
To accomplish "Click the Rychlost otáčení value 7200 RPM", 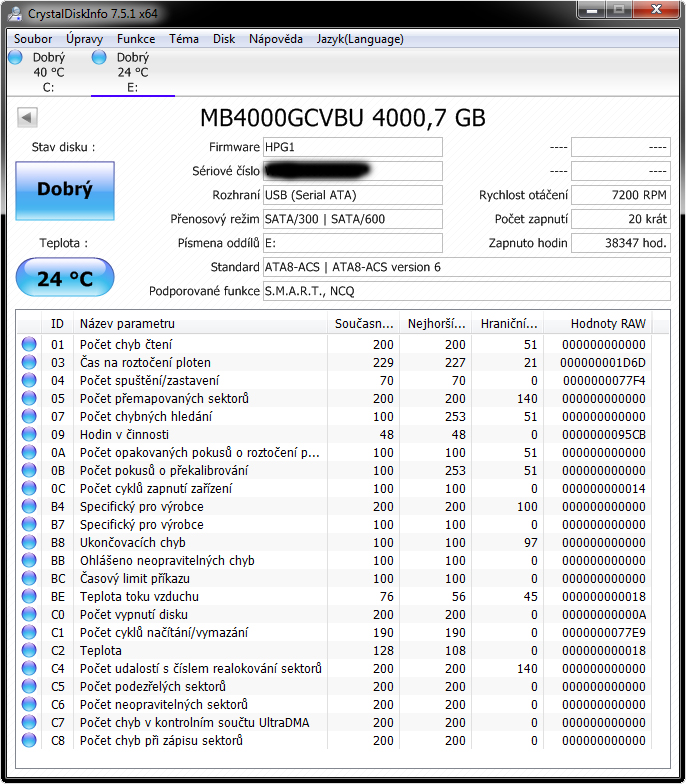I will click(620, 195).
